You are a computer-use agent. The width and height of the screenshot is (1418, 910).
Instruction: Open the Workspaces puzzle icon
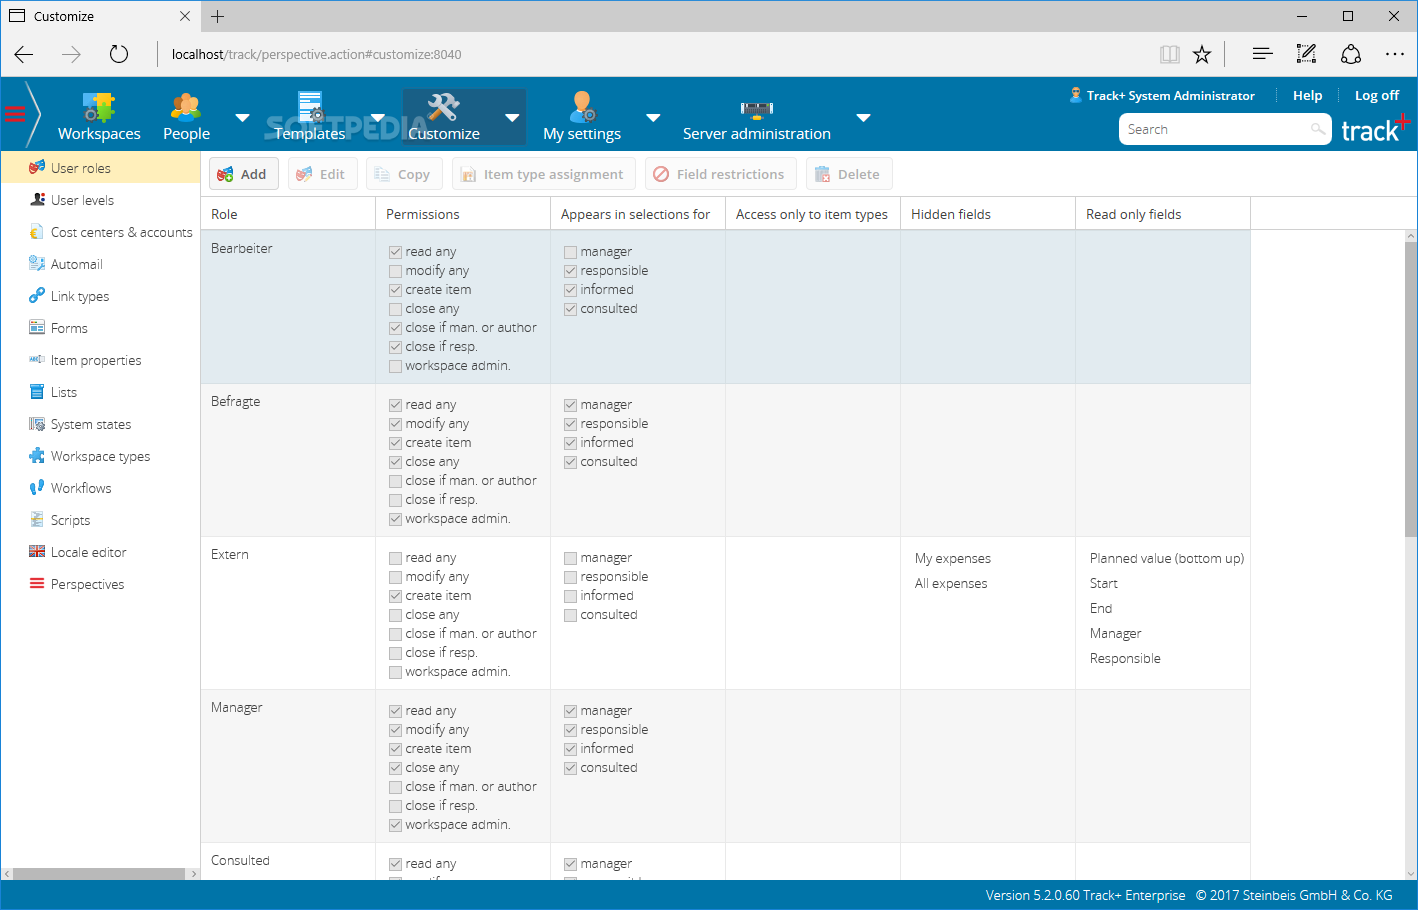pyautogui.click(x=99, y=108)
